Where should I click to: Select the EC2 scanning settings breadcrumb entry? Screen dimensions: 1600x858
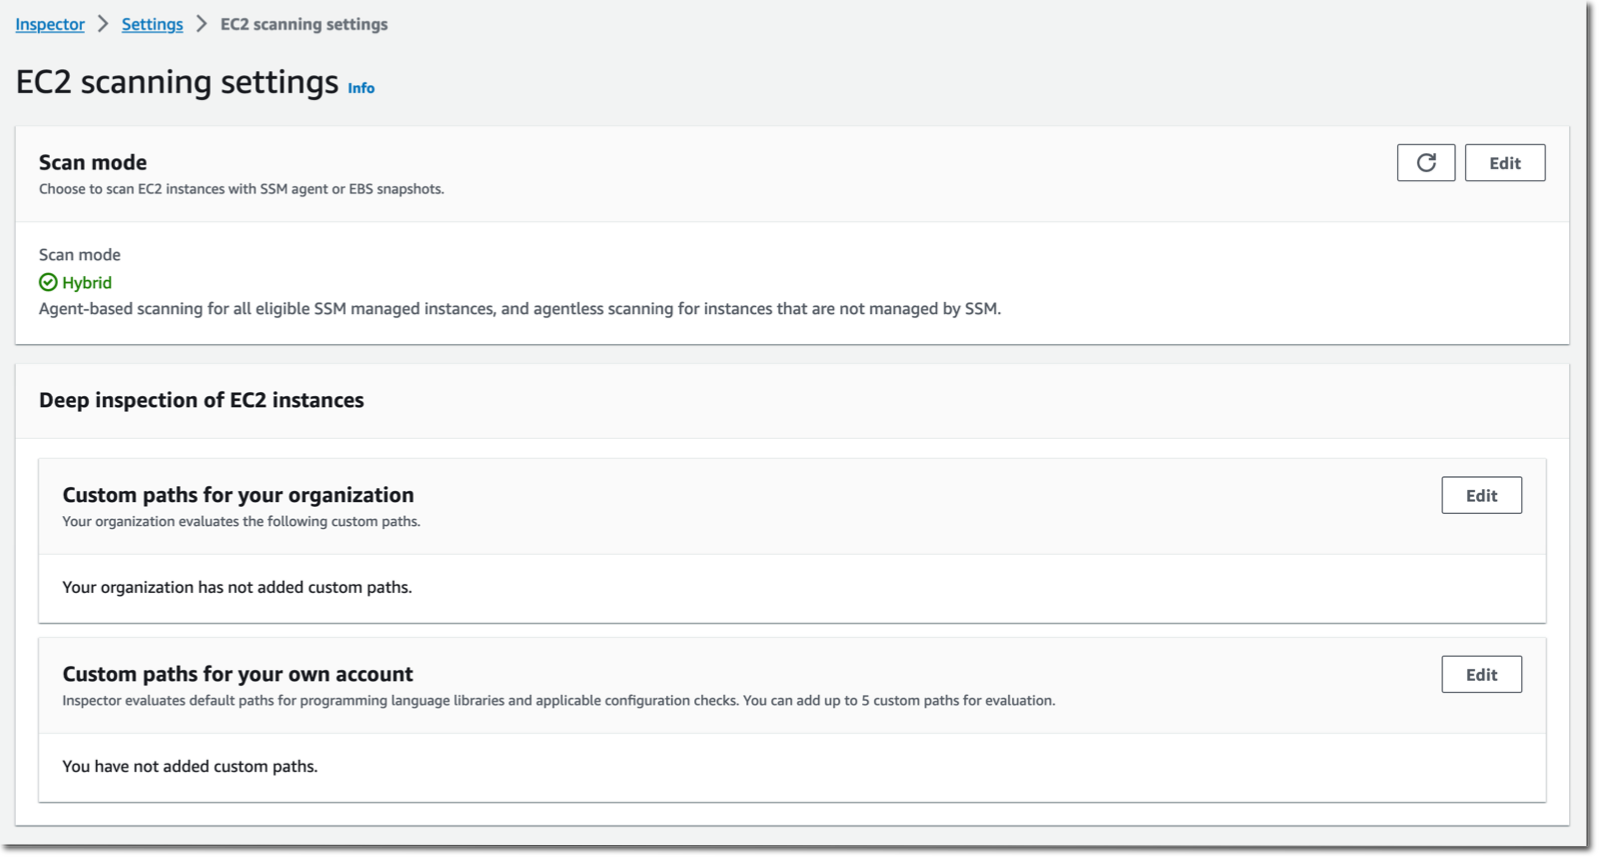tap(303, 24)
